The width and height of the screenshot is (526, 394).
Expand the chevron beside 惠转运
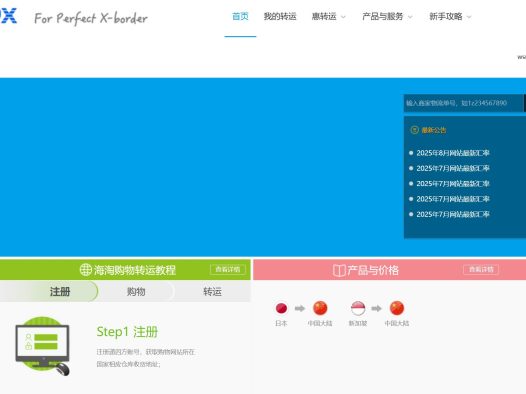343,17
